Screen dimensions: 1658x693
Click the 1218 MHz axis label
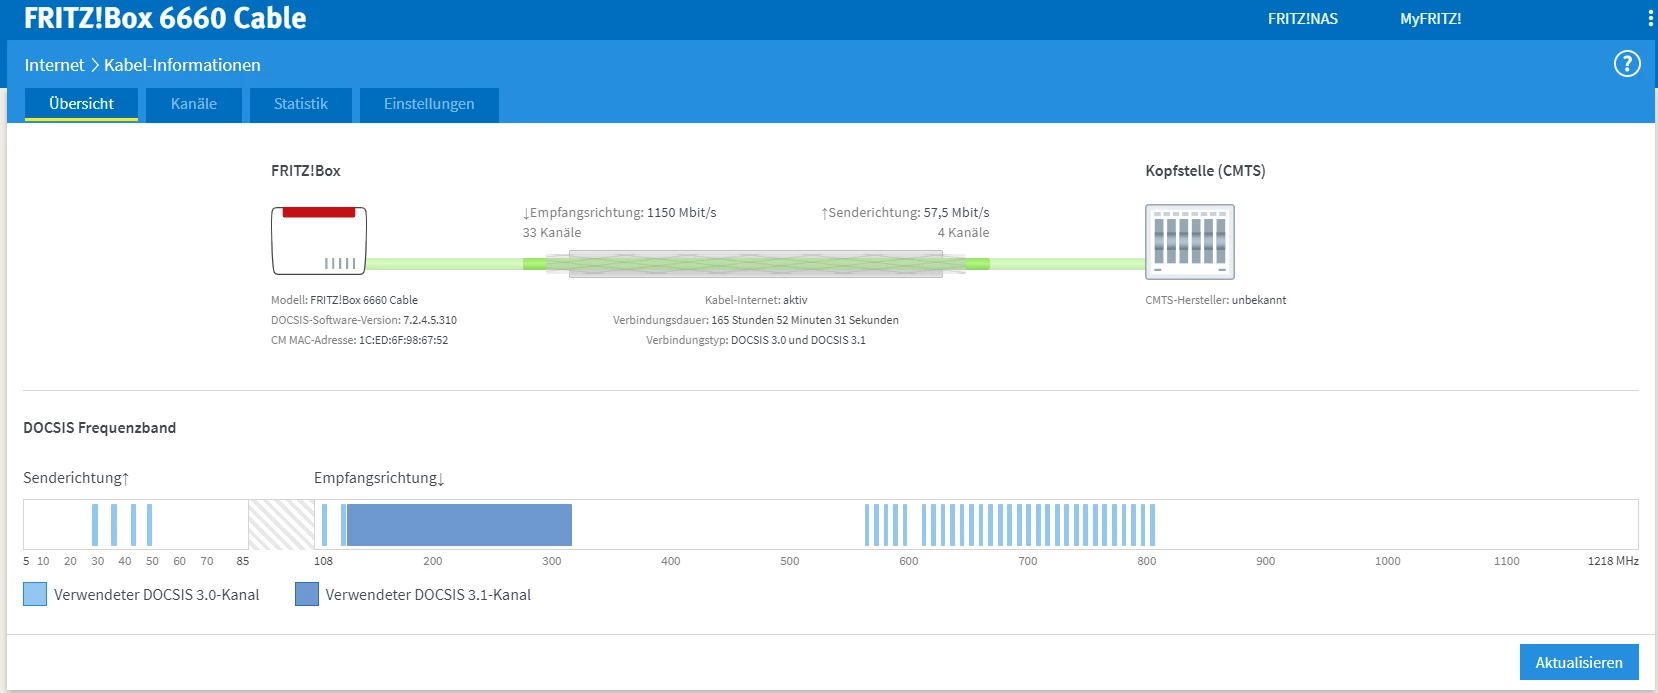pyautogui.click(x=1613, y=561)
